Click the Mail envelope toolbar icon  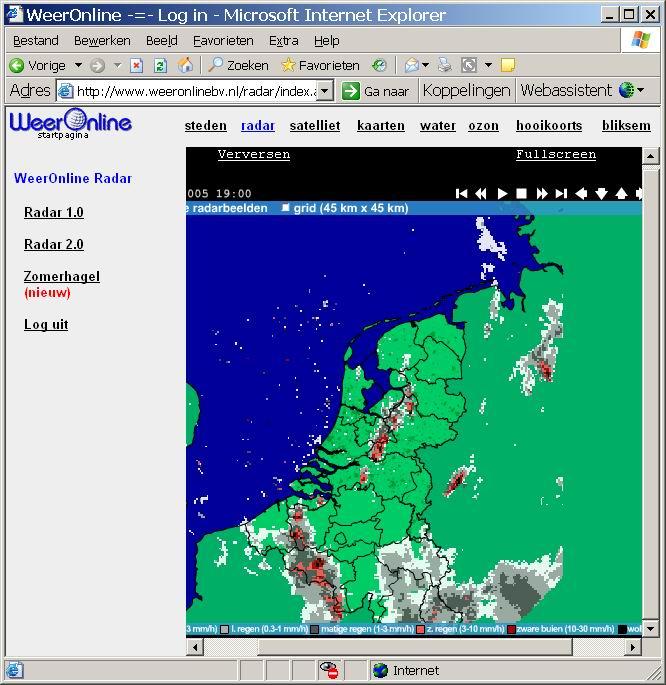pos(412,66)
